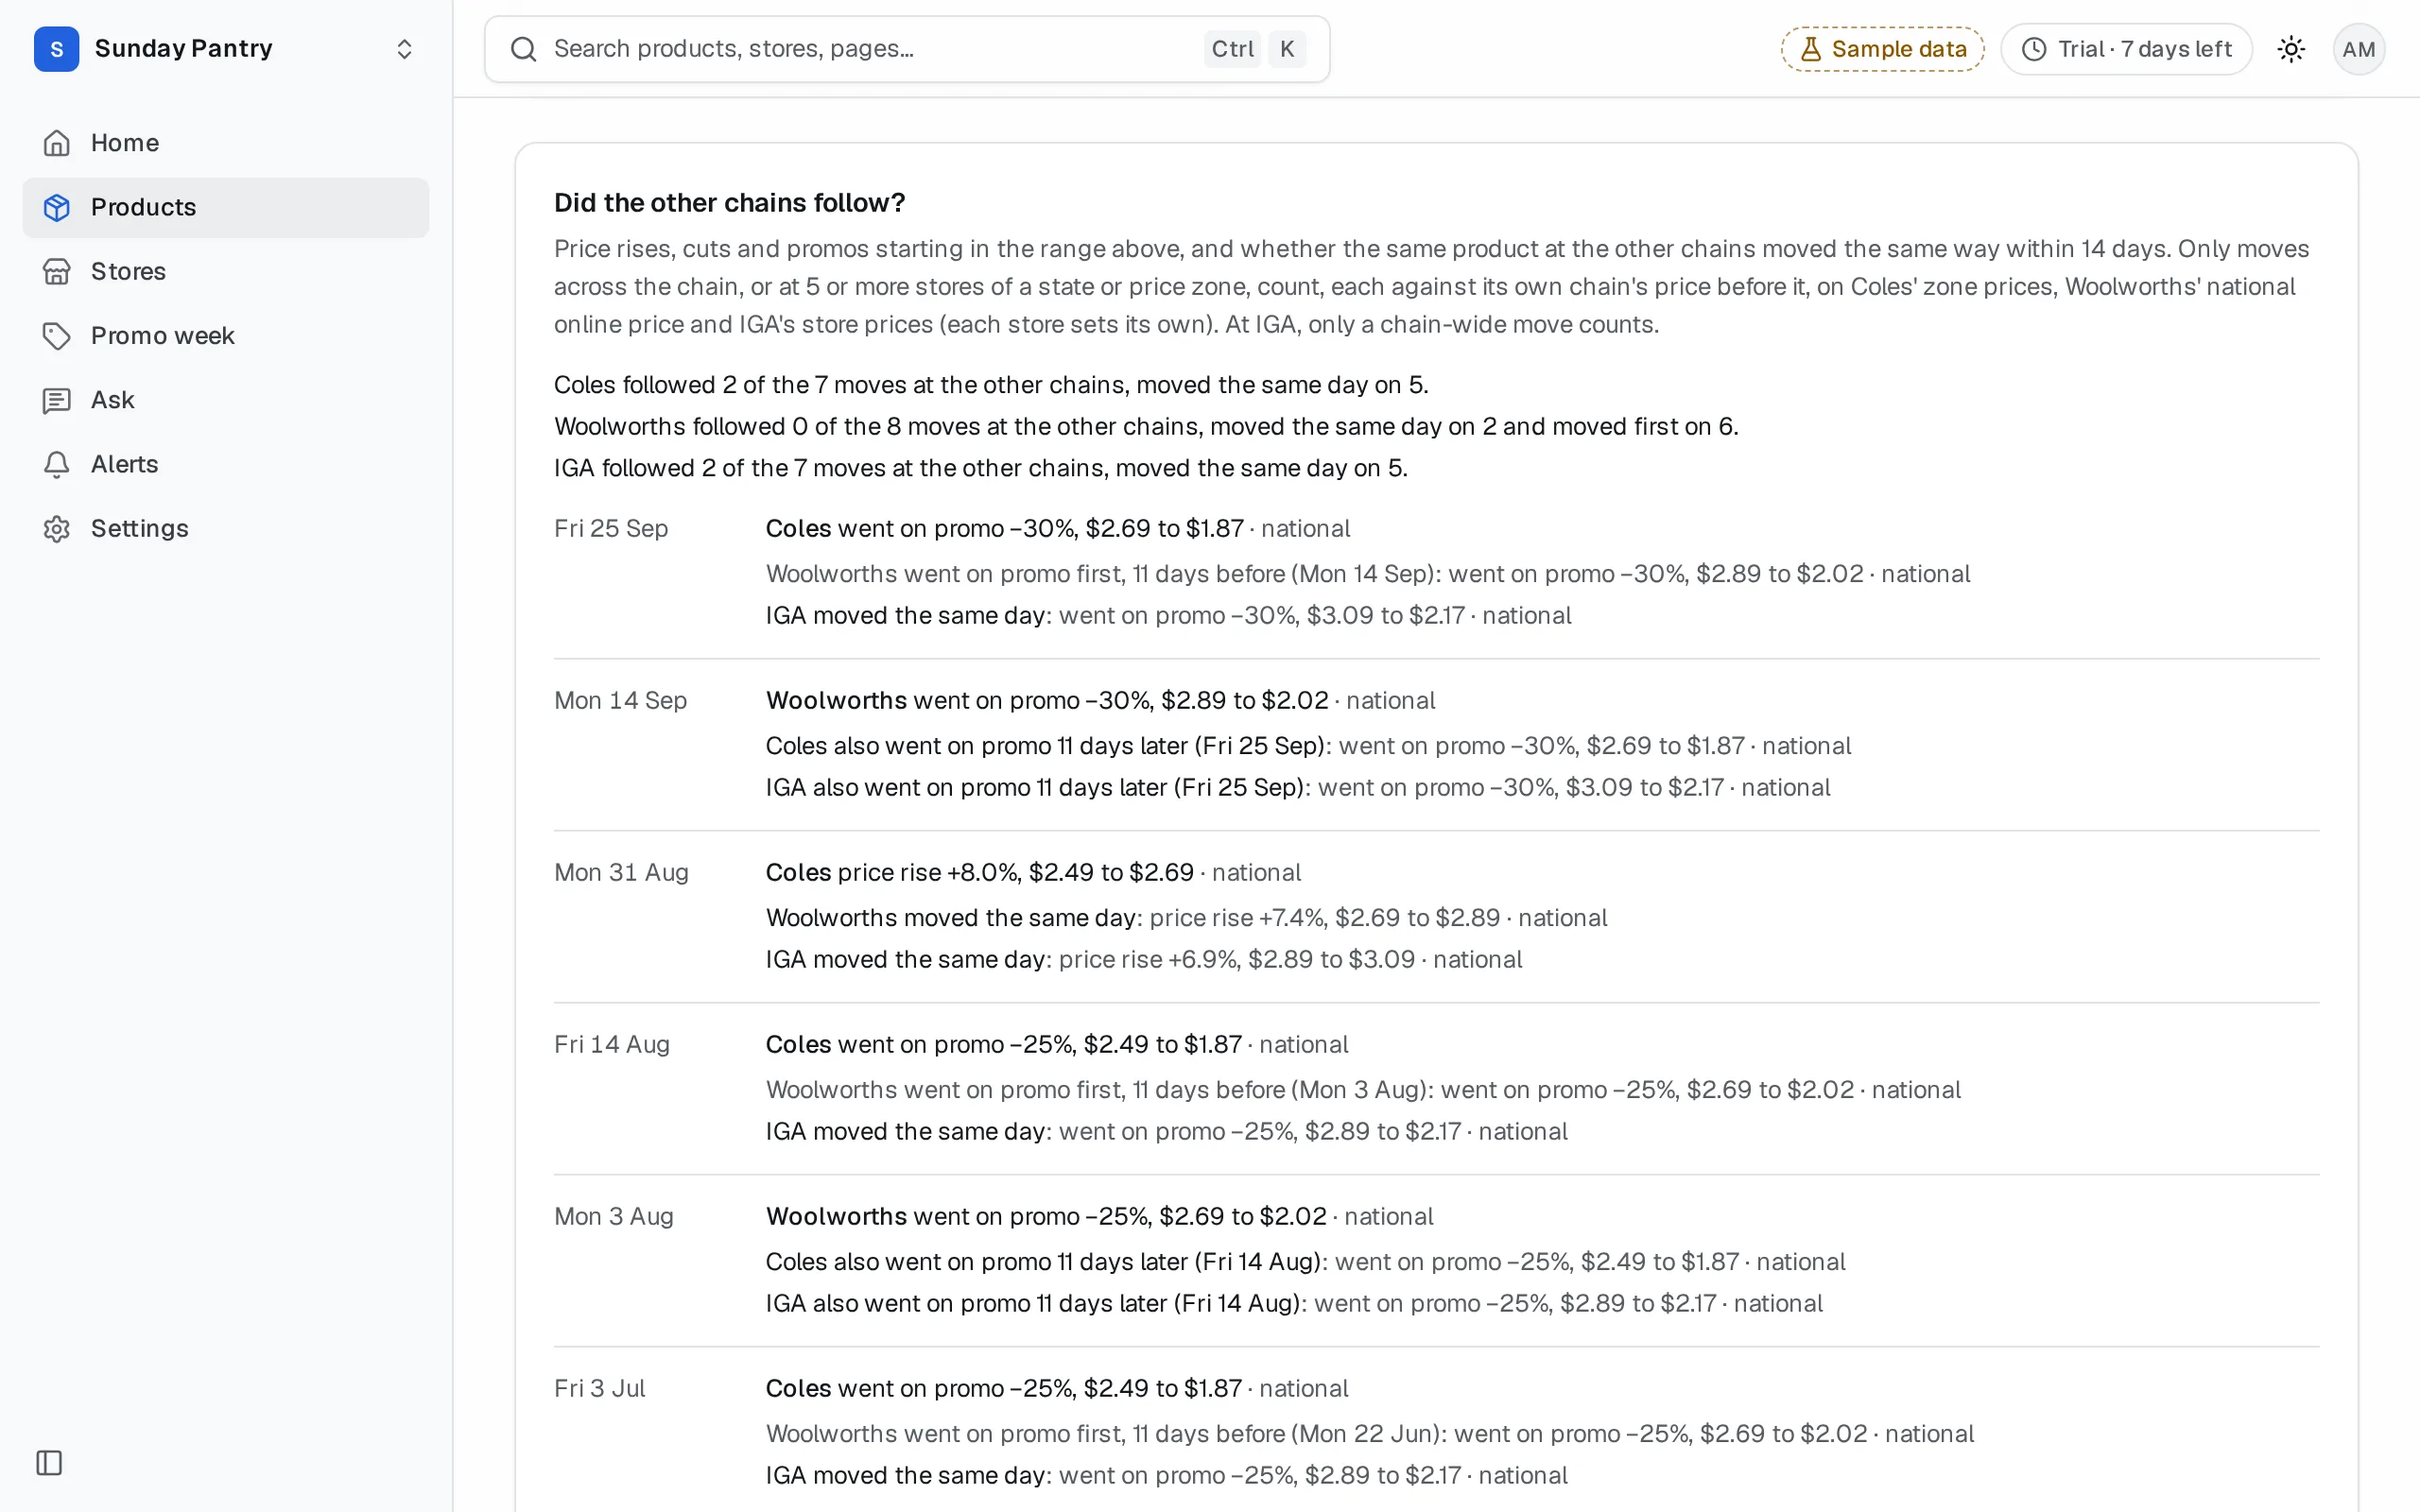Click 'Woolworths went on promo first' Mon 22 Jun line
Screen dimensions: 2420x1512
coord(1369,1434)
